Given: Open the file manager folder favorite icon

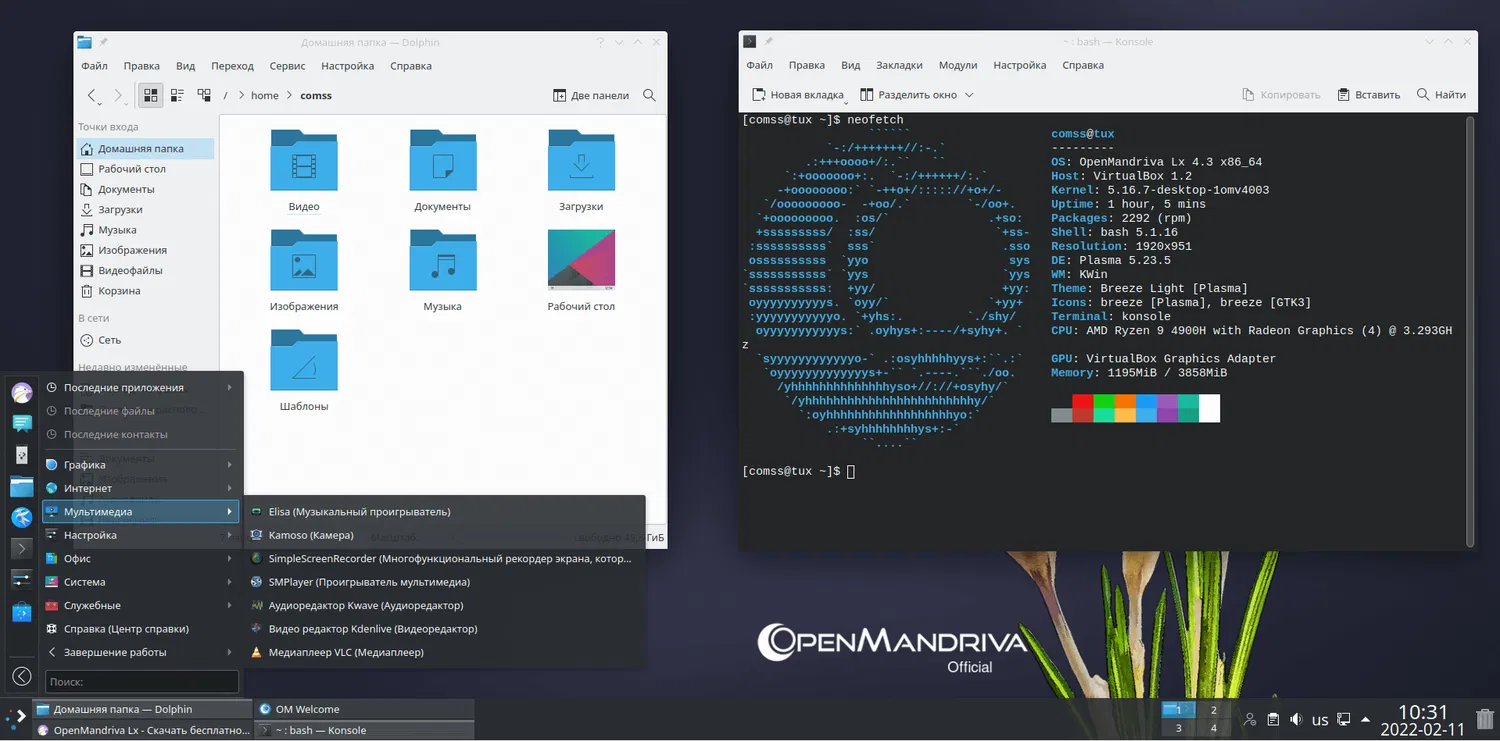Looking at the screenshot, I should click(x=22, y=487).
